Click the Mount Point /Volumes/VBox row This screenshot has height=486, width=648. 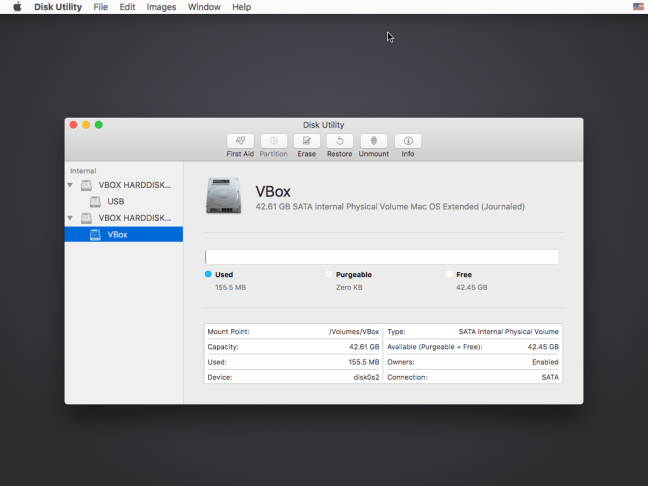(294, 331)
